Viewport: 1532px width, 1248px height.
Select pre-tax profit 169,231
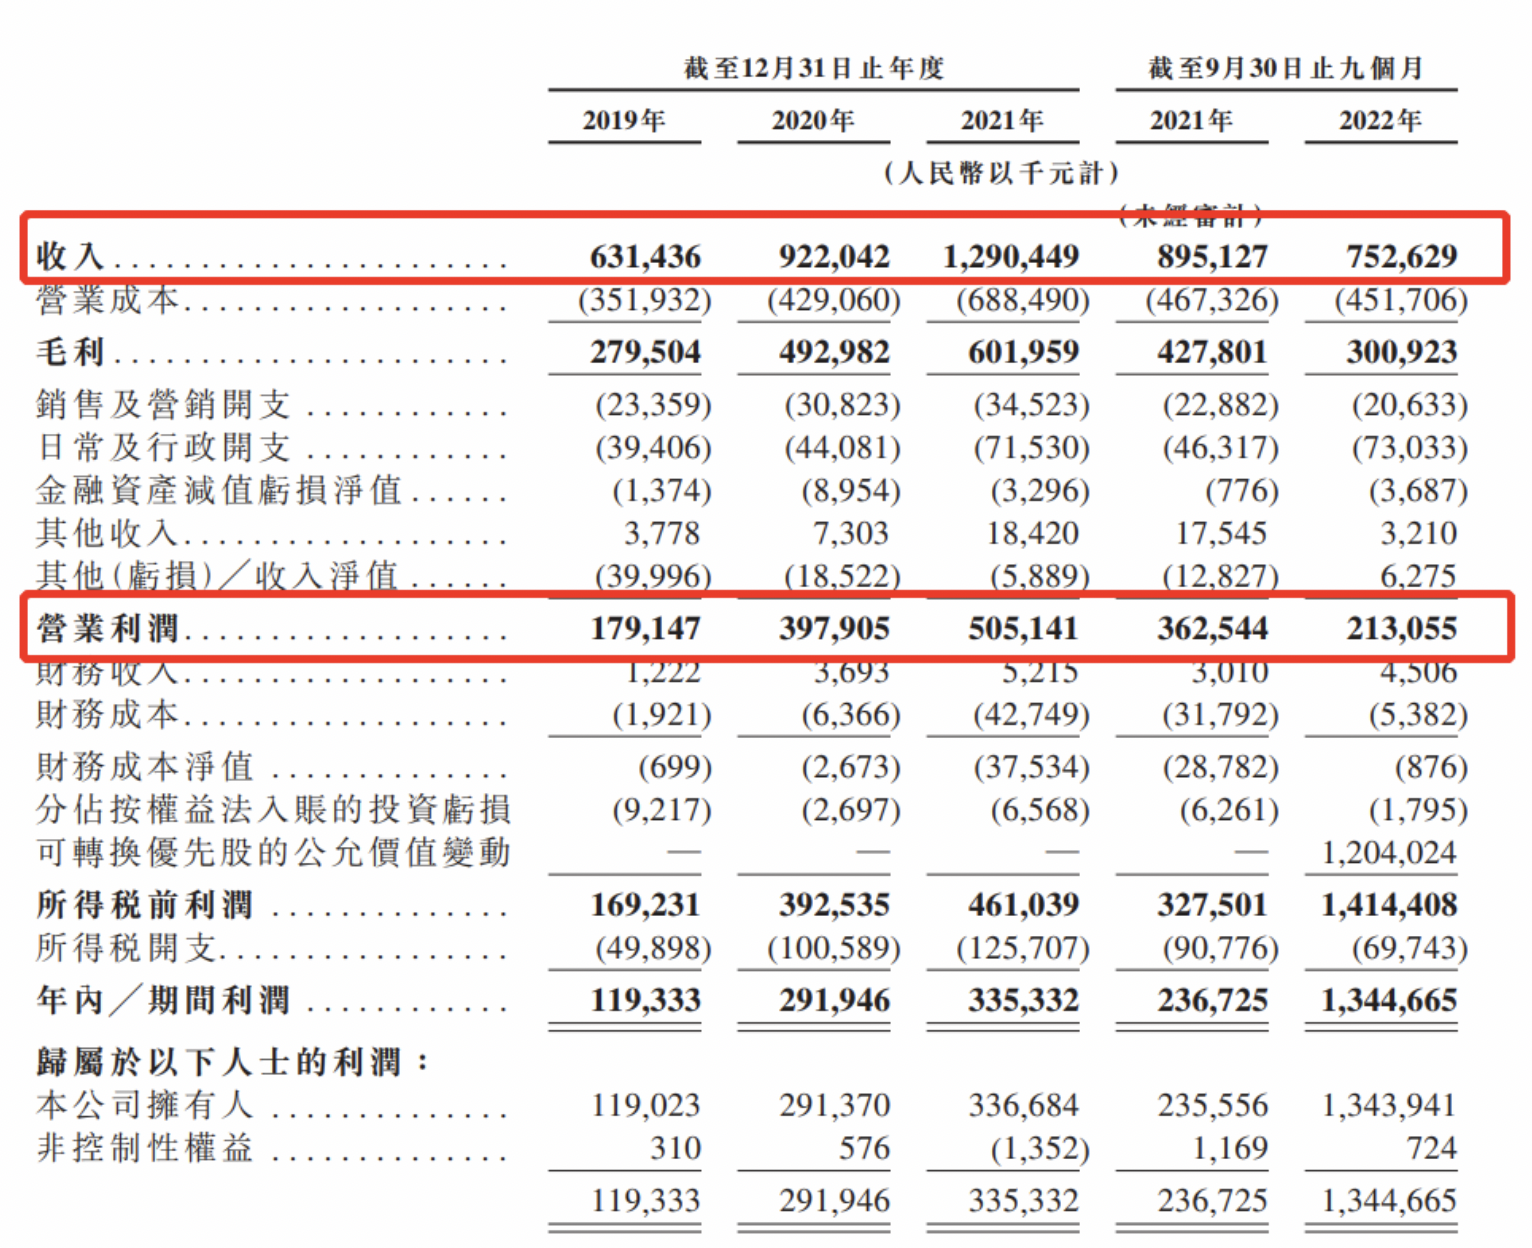(645, 905)
